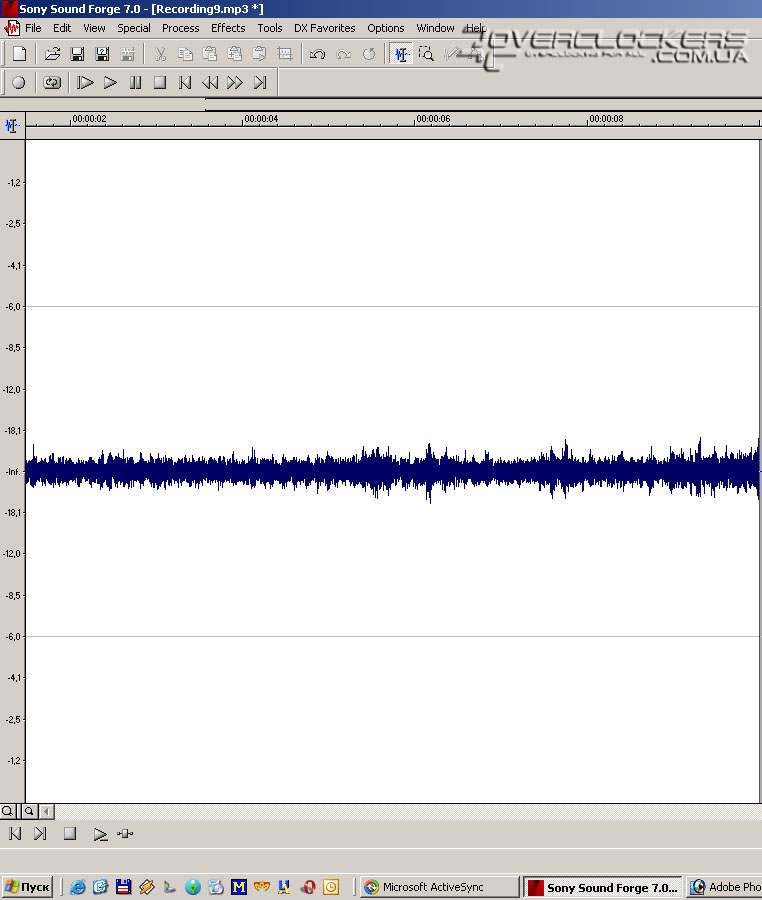The image size is (762, 900).
Task: Cut selection with the scissors icon
Action: [x=160, y=55]
